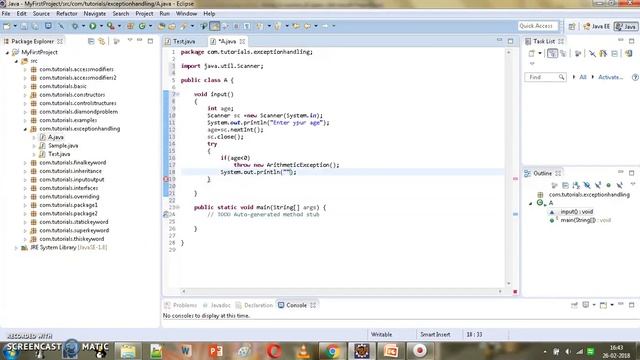Select Sample.java in Package Explorer
The height and width of the screenshot is (360, 640).
coord(63,146)
